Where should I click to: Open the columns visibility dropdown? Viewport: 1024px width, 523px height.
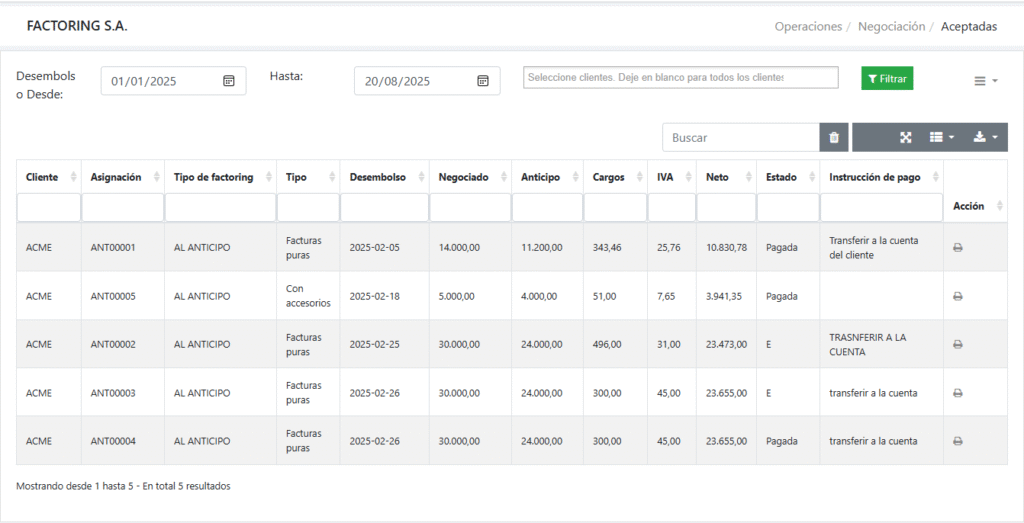pyautogui.click(x=942, y=138)
